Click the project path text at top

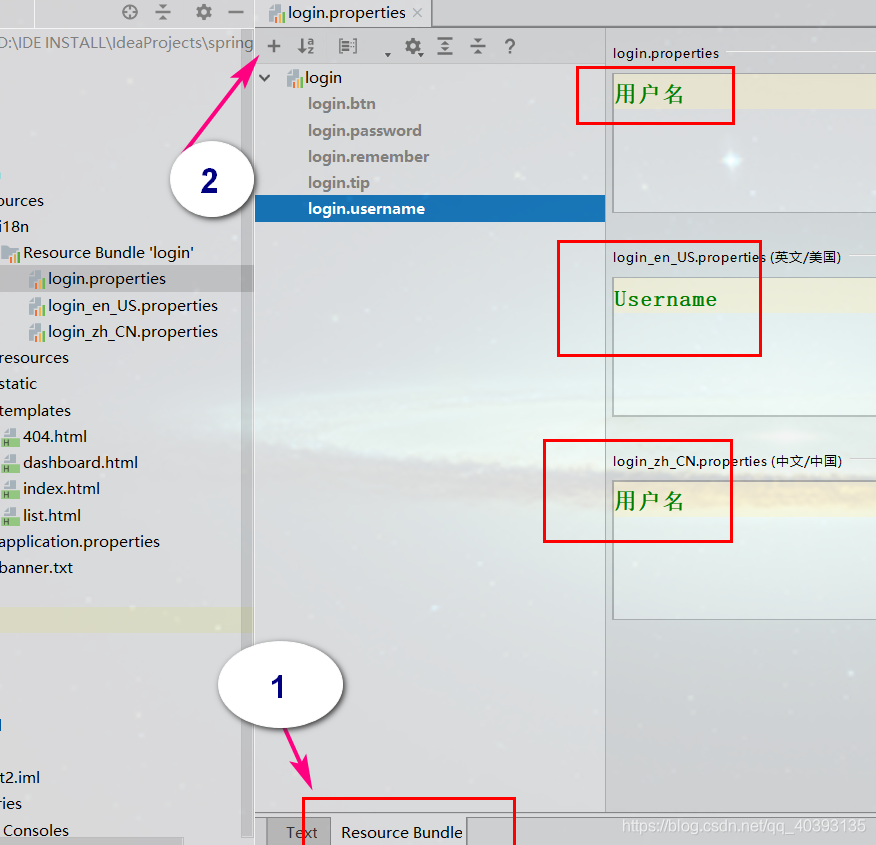coord(126,42)
